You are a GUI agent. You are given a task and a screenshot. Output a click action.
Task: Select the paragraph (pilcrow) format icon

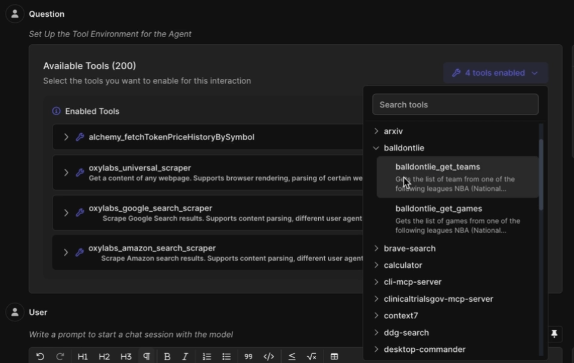pos(146,356)
